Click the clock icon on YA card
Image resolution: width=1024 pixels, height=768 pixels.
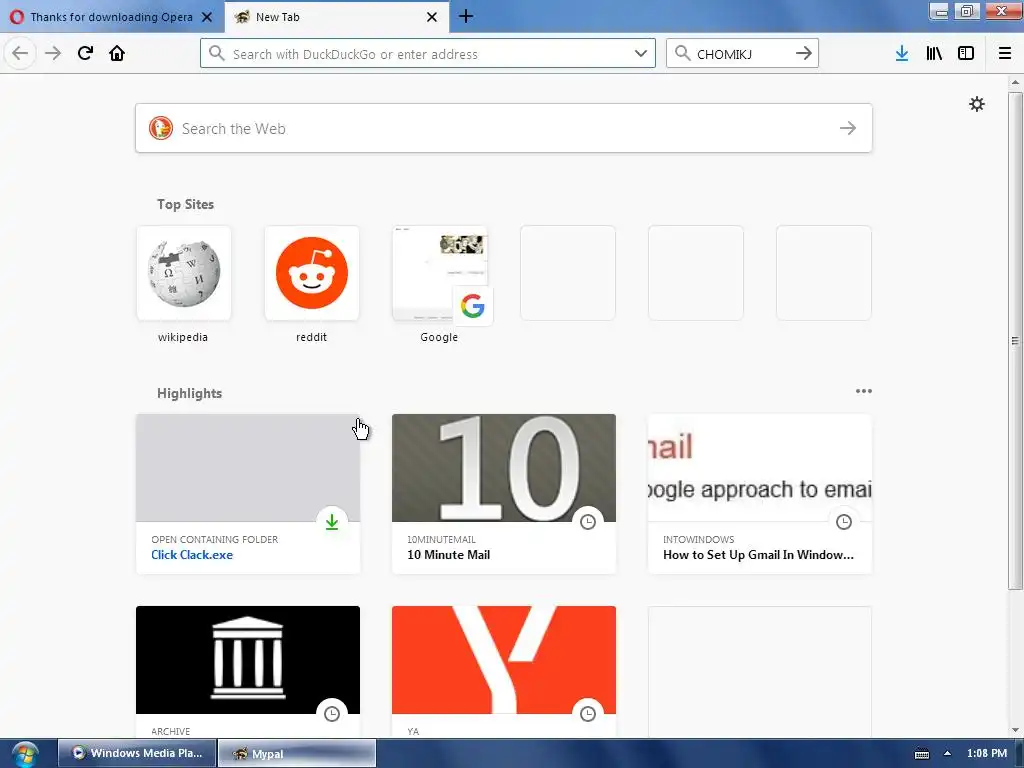(588, 714)
